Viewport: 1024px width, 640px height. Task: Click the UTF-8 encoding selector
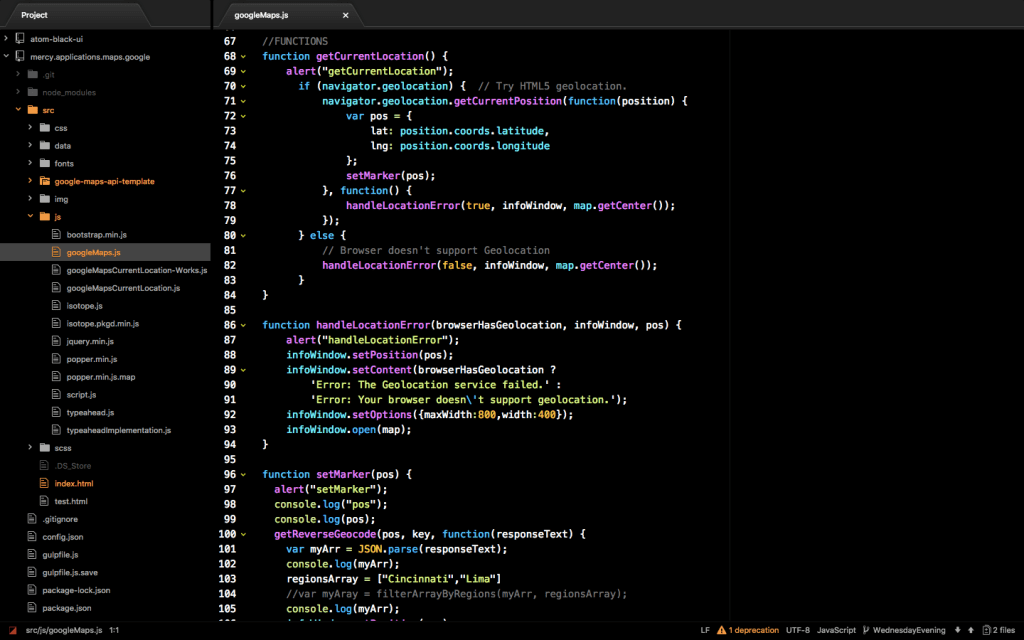[x=798, y=630]
